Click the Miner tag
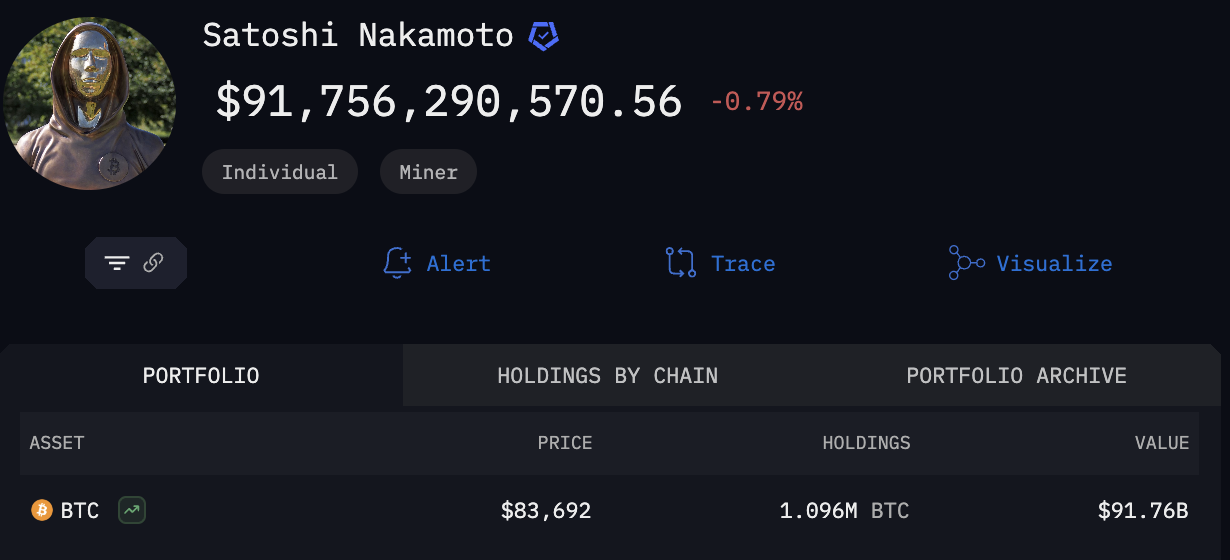Viewport: 1230px width, 560px height. point(428,172)
